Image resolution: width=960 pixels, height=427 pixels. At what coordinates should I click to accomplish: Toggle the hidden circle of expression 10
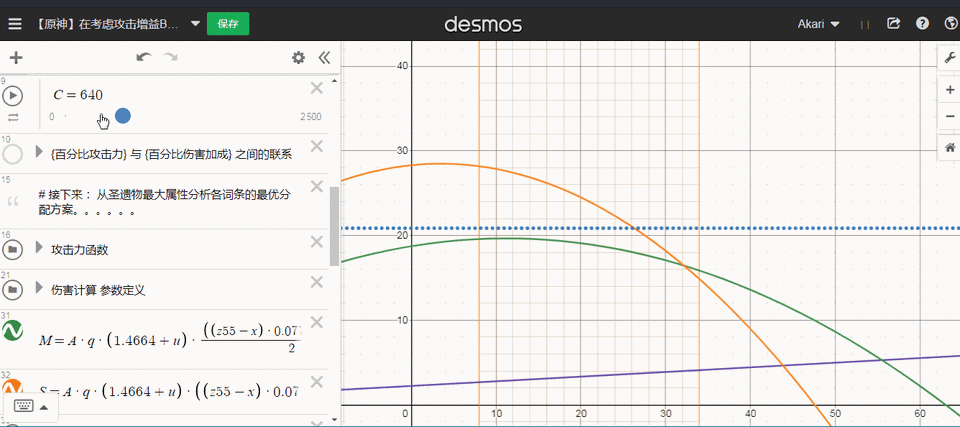tap(12, 154)
